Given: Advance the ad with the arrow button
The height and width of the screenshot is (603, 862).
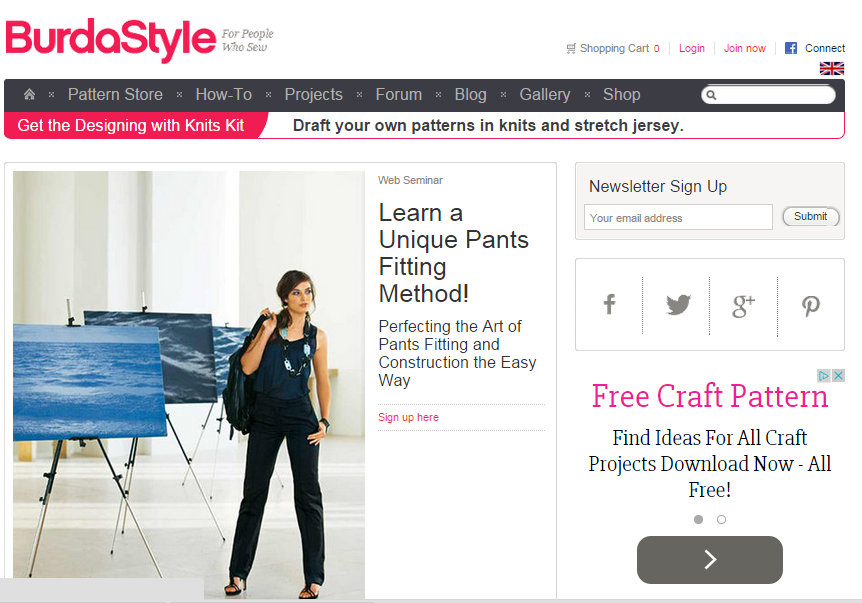Looking at the screenshot, I should (x=710, y=560).
